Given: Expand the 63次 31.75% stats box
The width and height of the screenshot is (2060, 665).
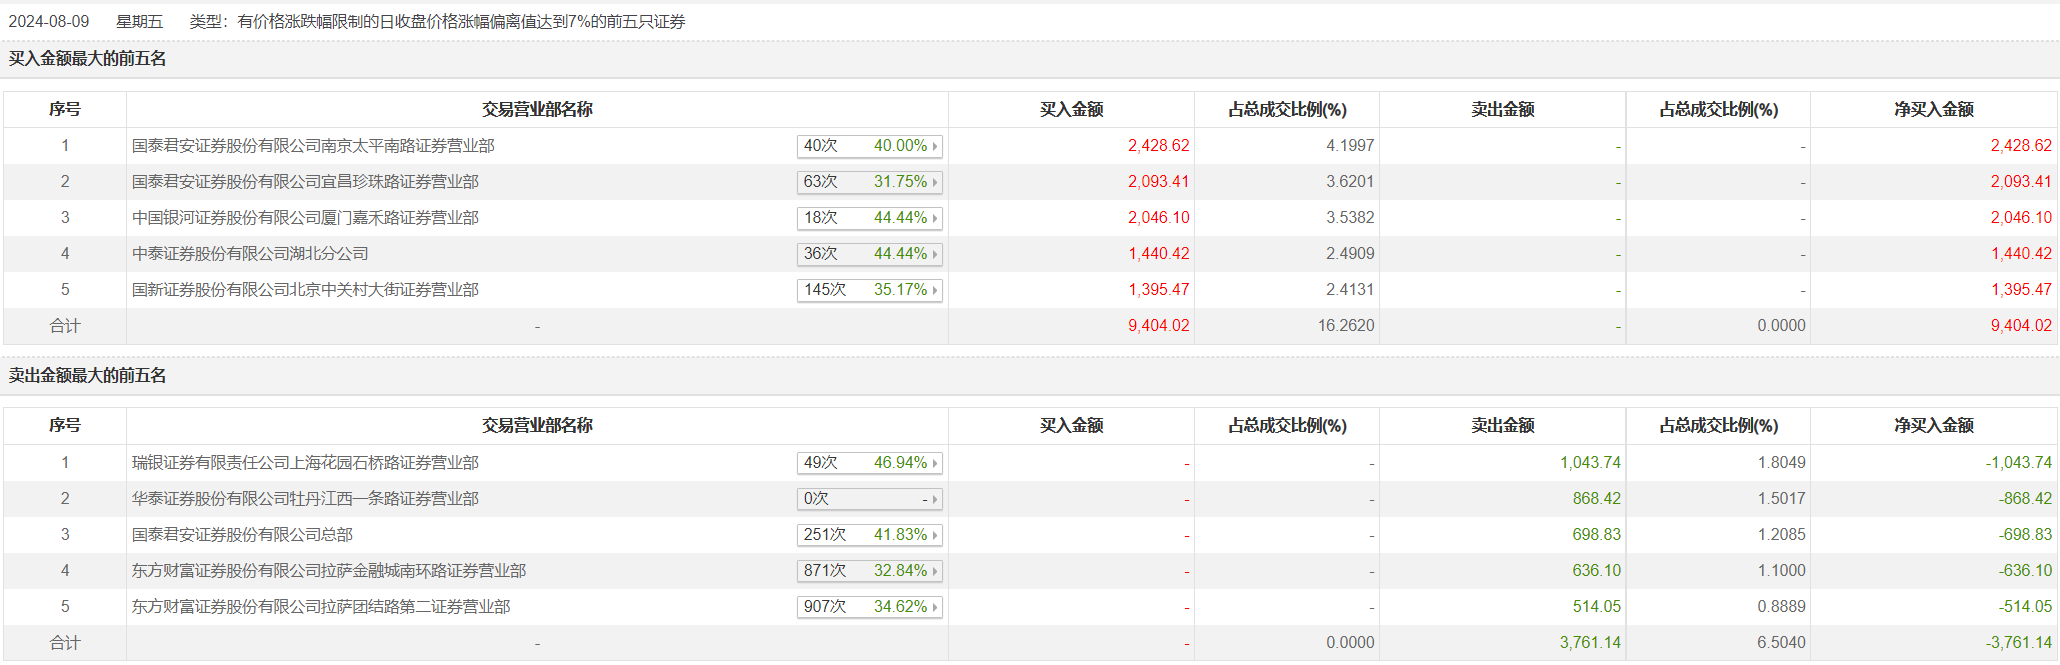Looking at the screenshot, I should coord(869,182).
